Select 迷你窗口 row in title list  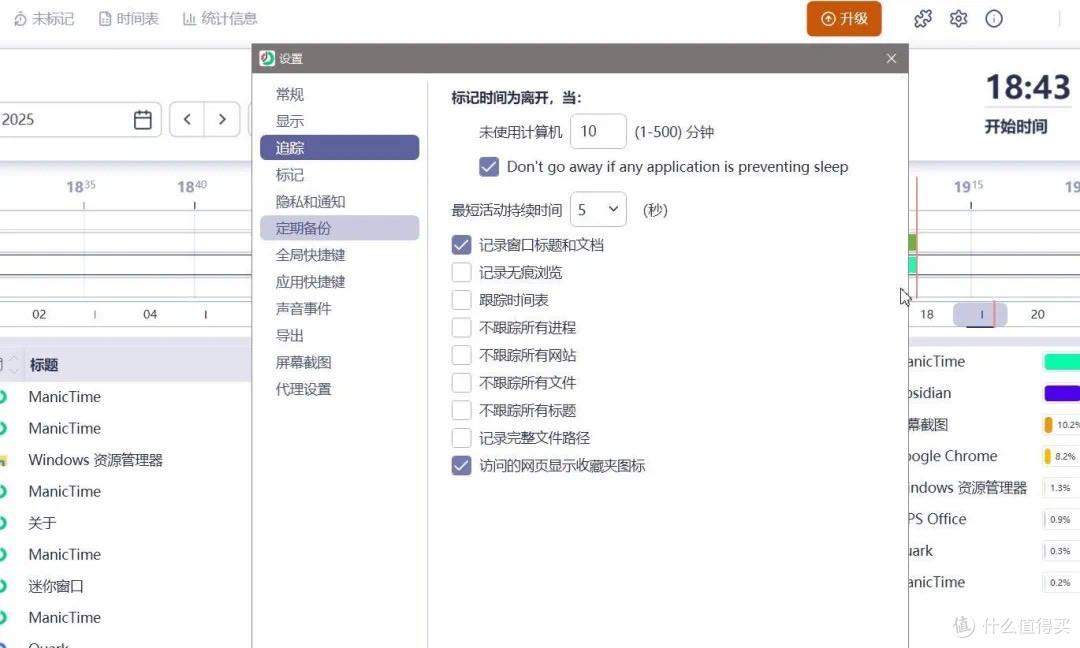coord(56,587)
